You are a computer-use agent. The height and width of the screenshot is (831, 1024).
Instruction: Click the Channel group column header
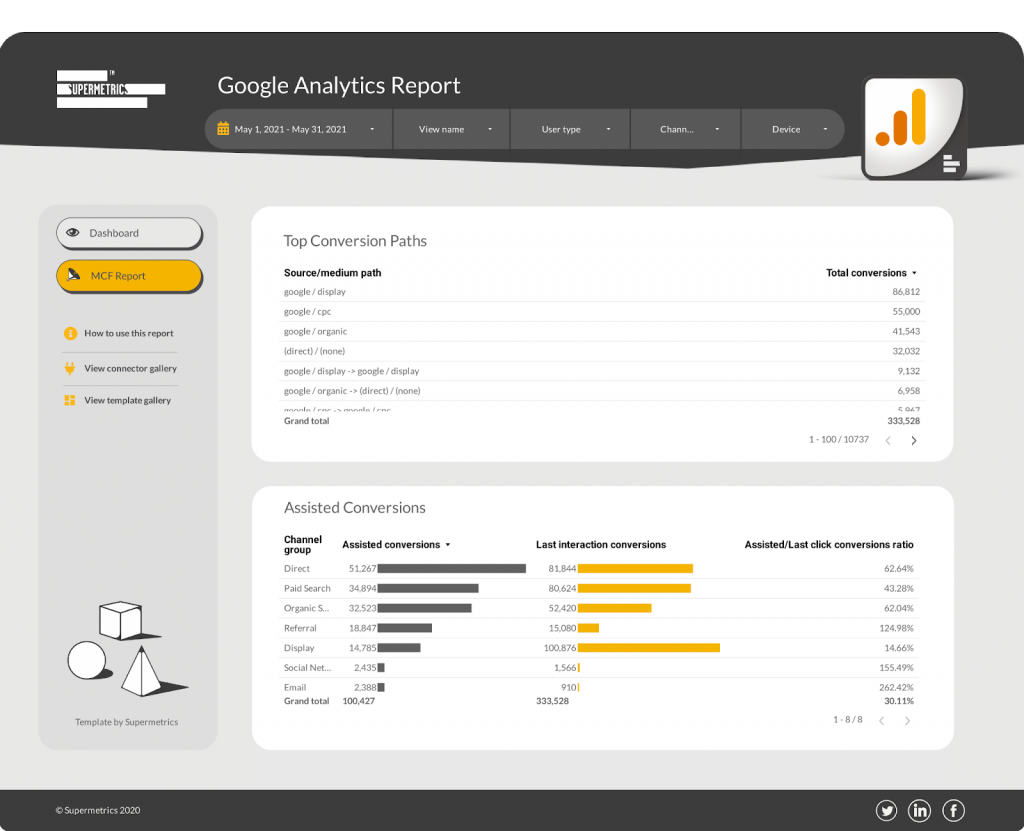coord(302,545)
